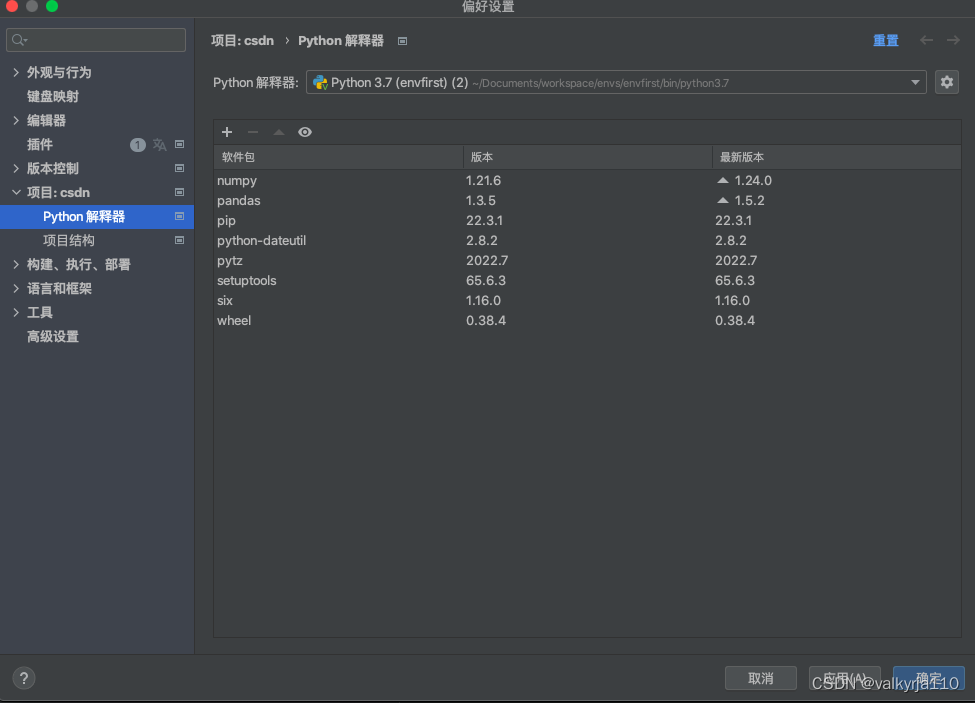Click the update count badge on the 插件 row
The width and height of the screenshot is (975, 703).
pos(137,145)
